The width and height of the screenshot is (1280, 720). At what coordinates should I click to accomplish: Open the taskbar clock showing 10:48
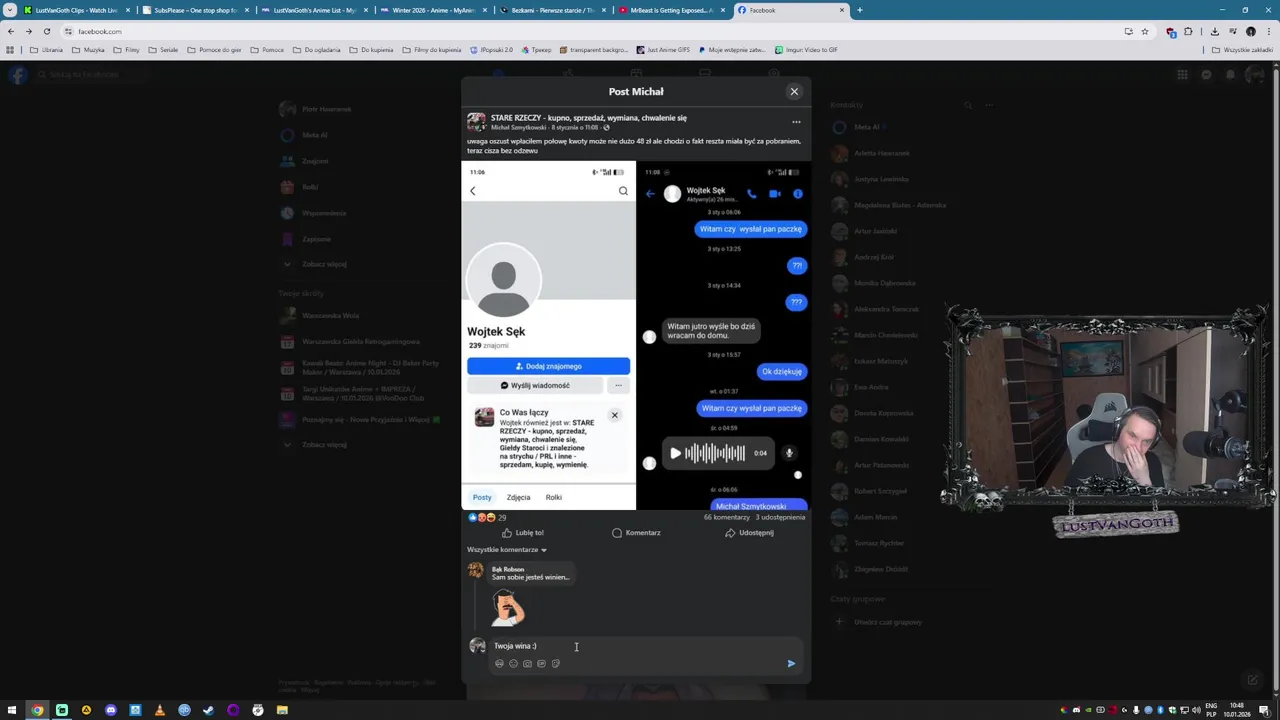pos(1237,710)
